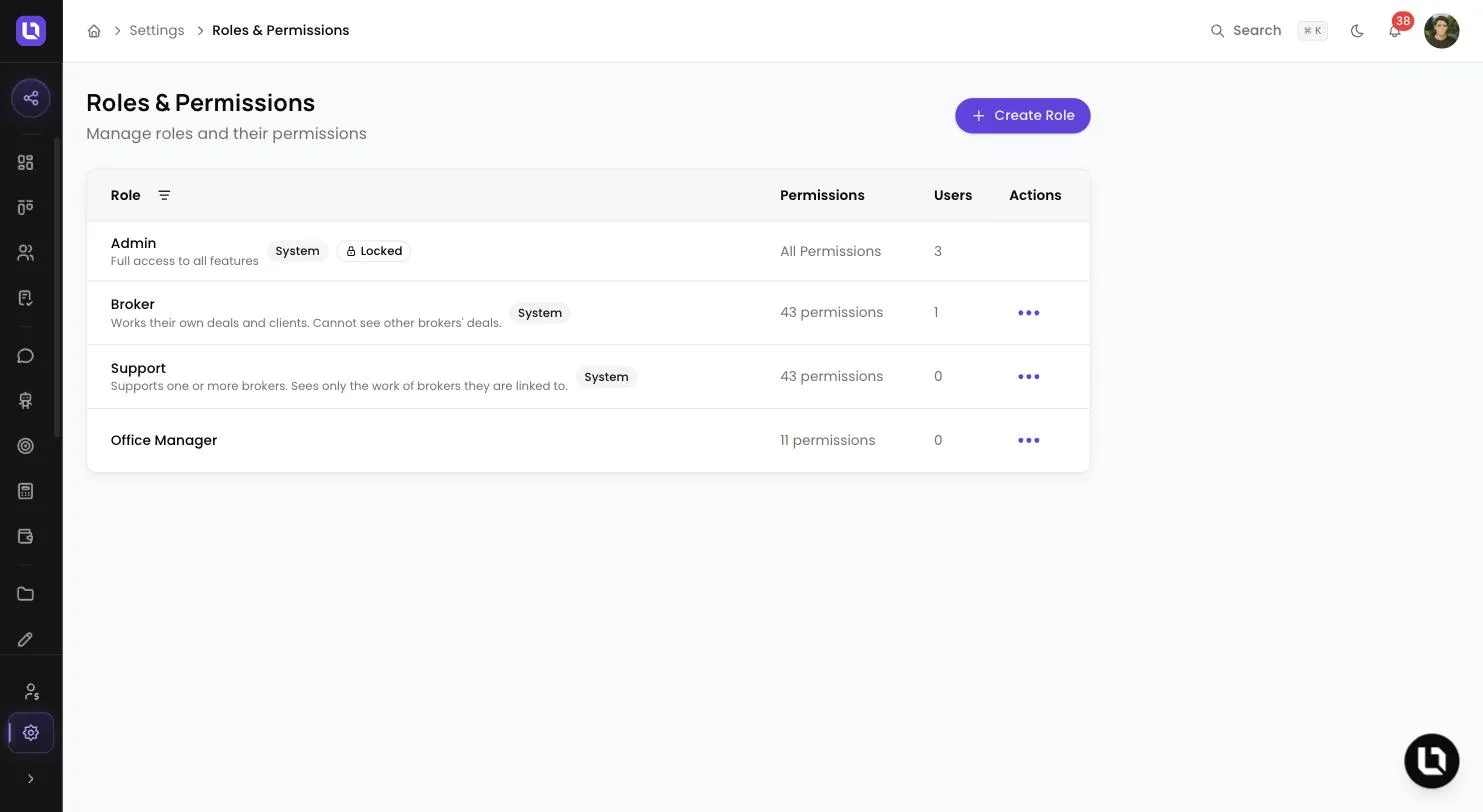Open the share/network icon at sidebar top
This screenshot has height=812, width=1483.
(x=31, y=98)
